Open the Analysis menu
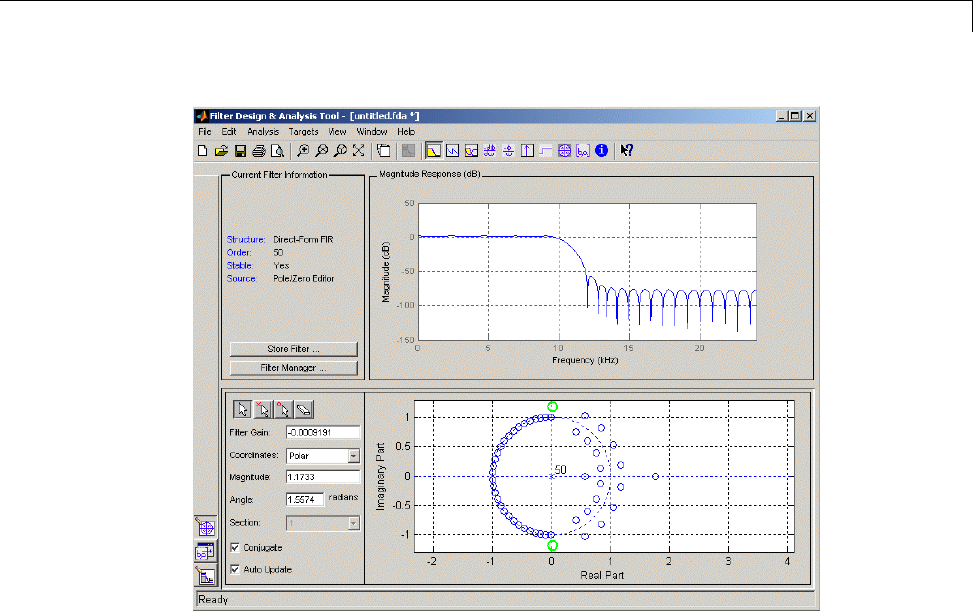973x611 pixels. pyautogui.click(x=263, y=131)
